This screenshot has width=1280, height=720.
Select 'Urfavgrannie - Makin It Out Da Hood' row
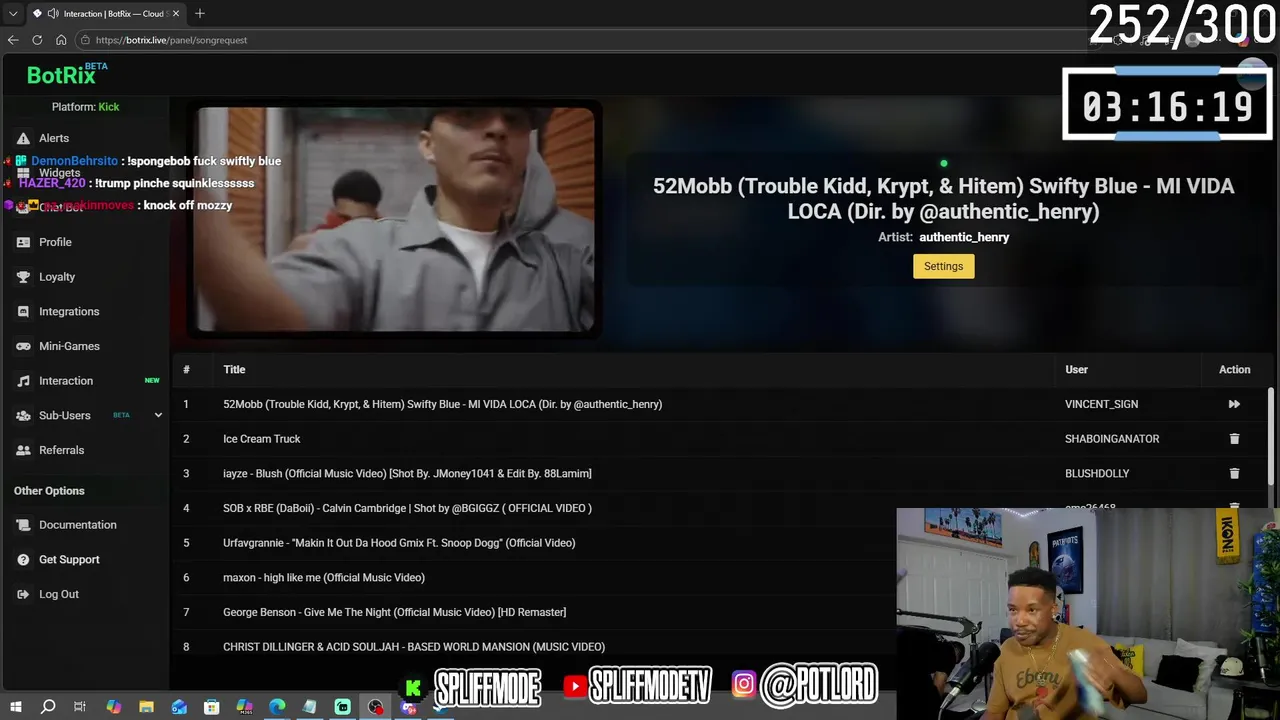pos(399,543)
